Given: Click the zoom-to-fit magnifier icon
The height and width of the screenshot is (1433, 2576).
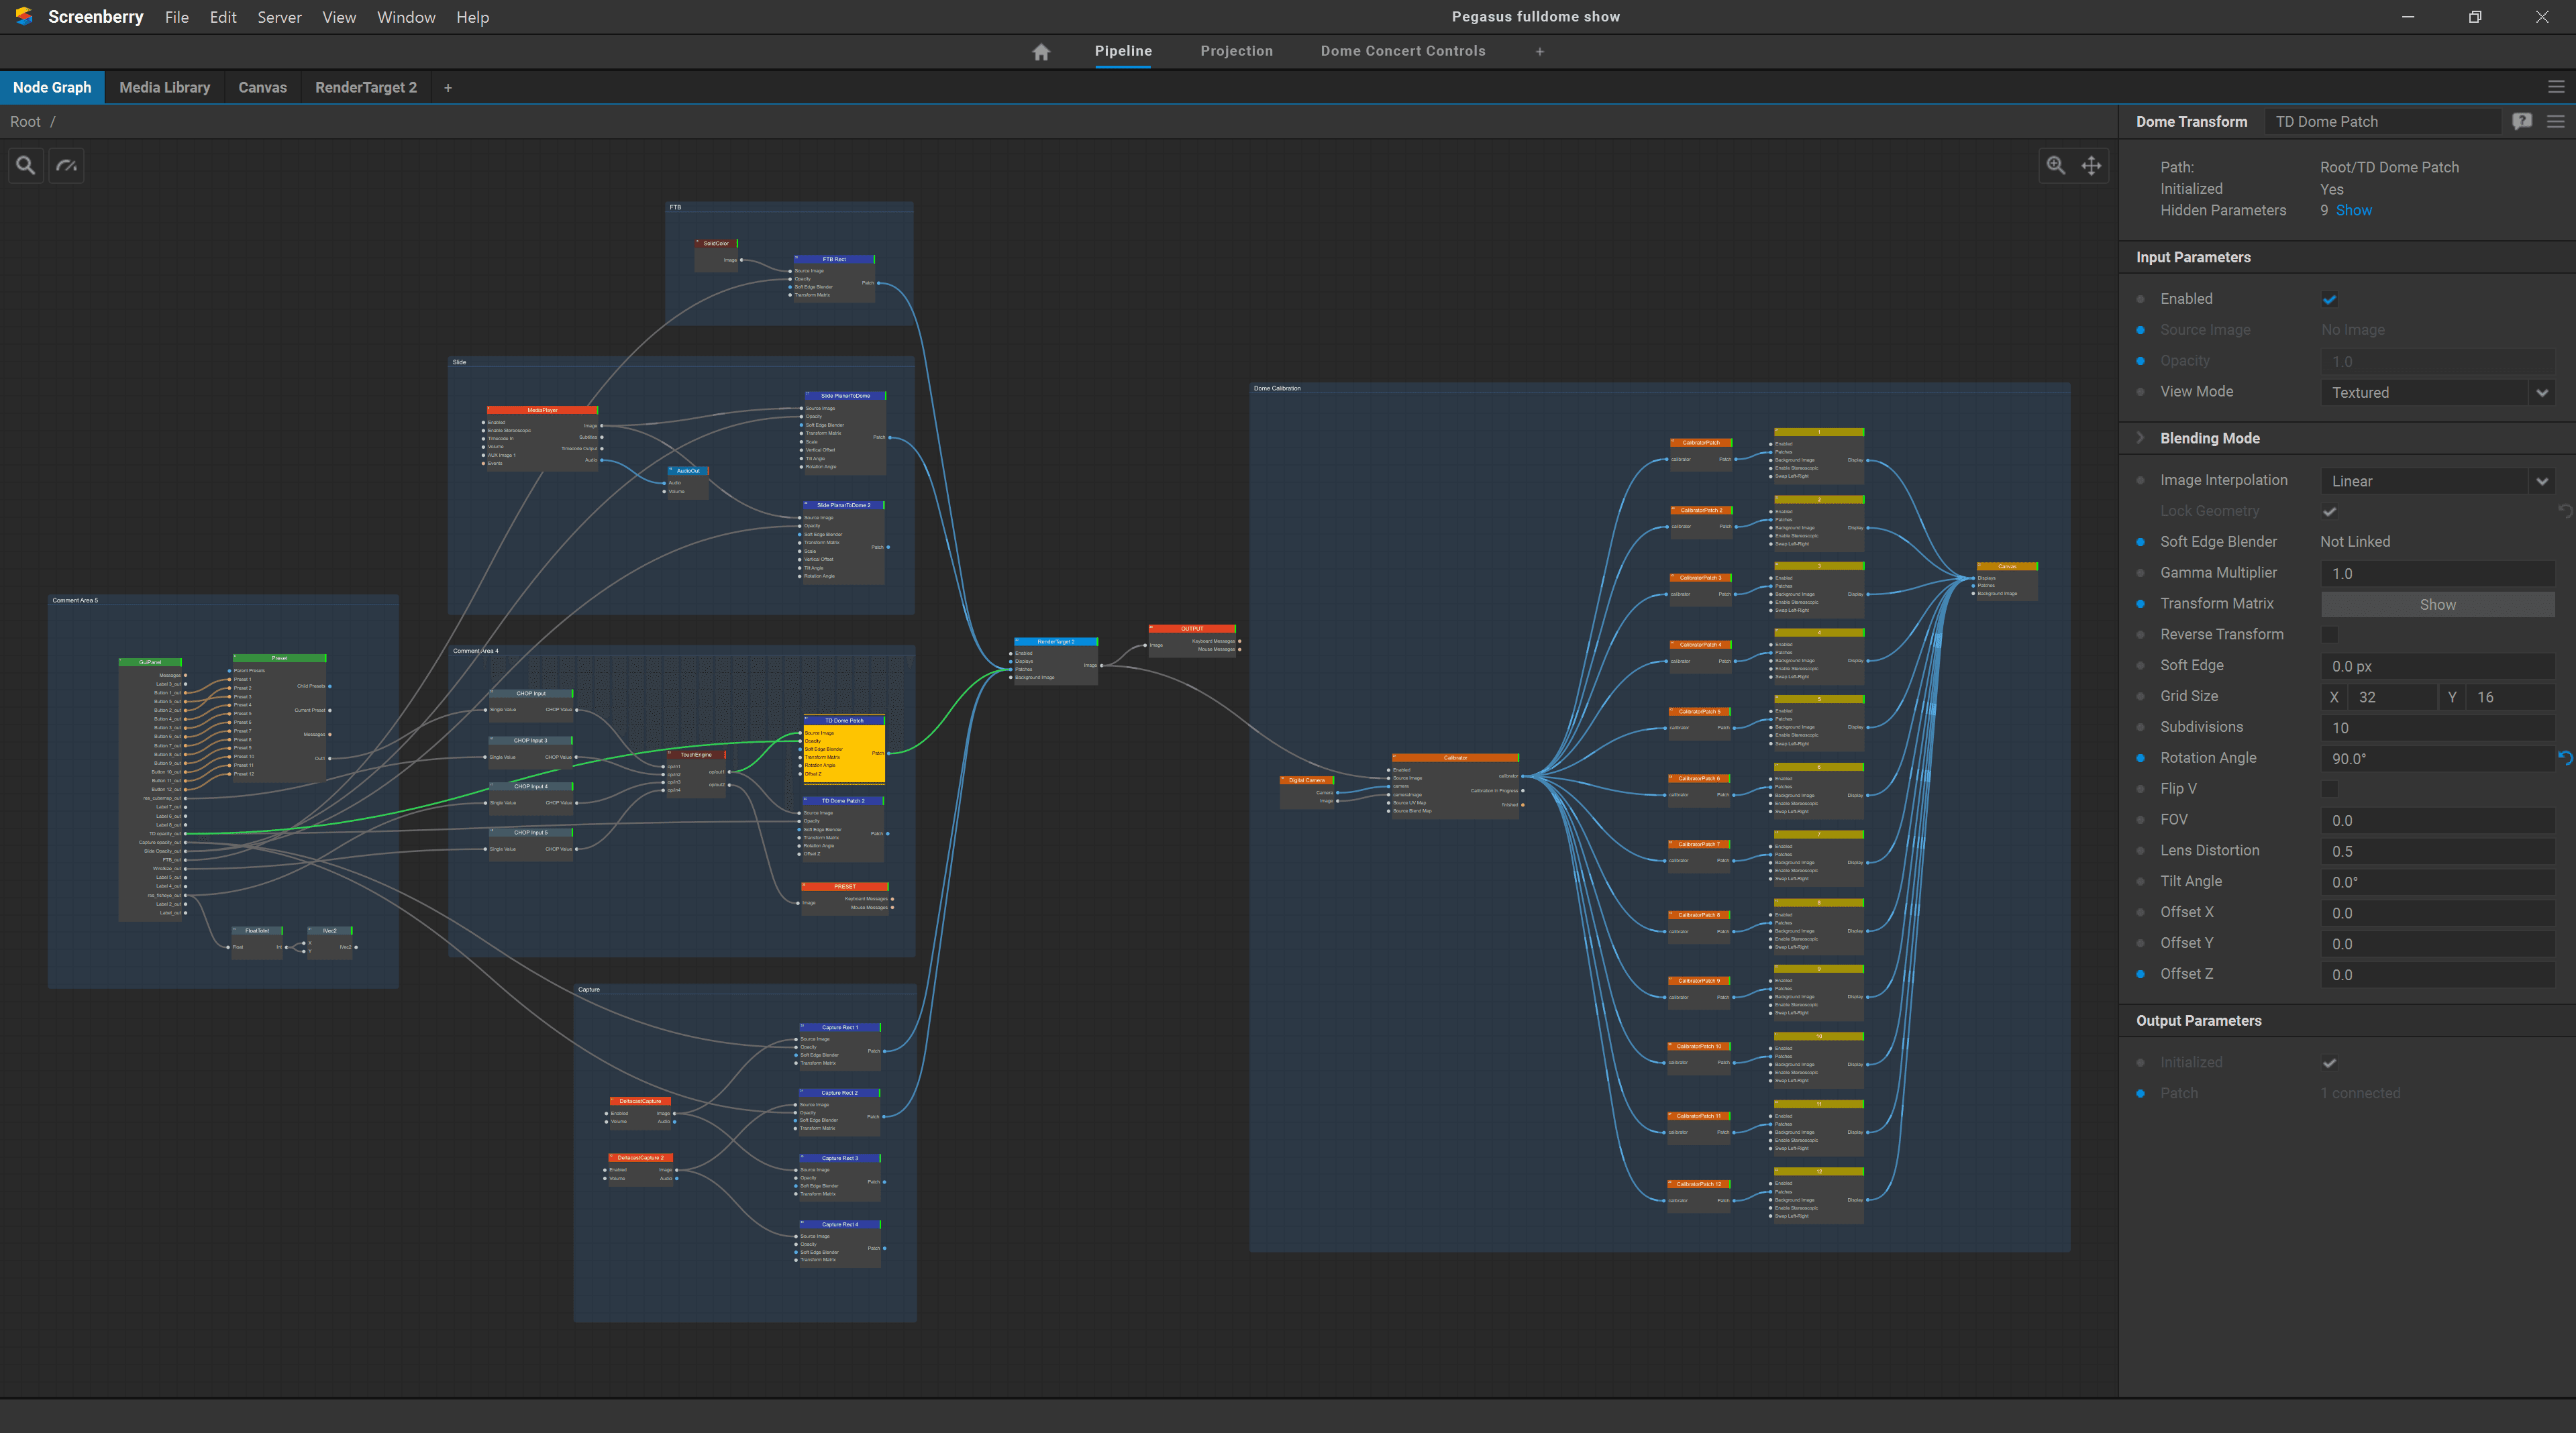Looking at the screenshot, I should tap(2055, 165).
